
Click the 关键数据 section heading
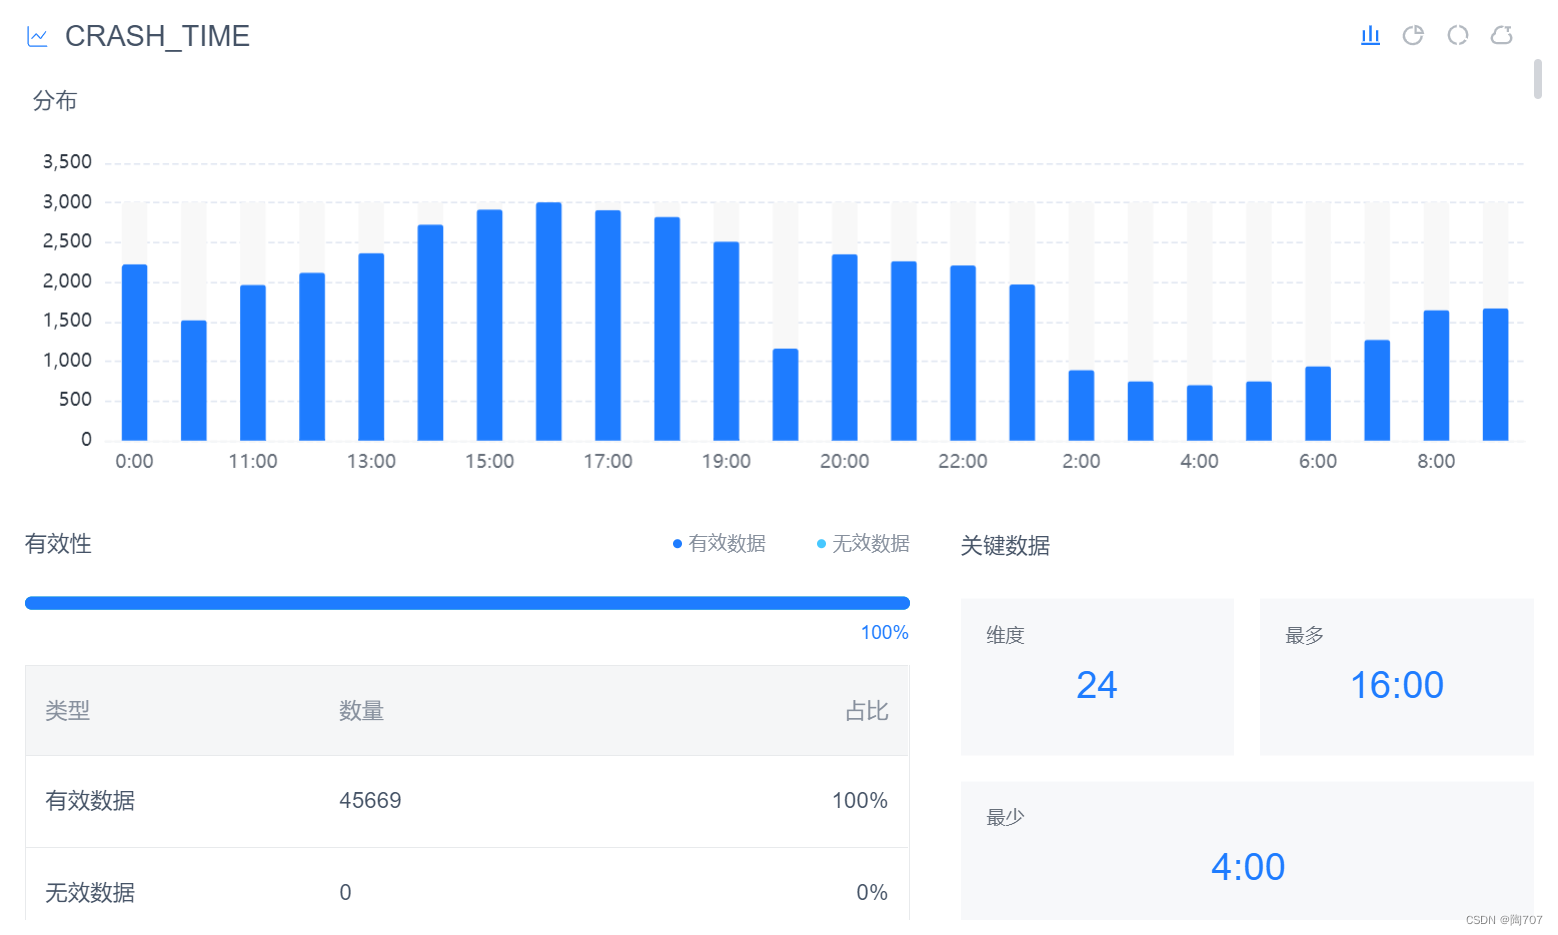(x=1005, y=546)
